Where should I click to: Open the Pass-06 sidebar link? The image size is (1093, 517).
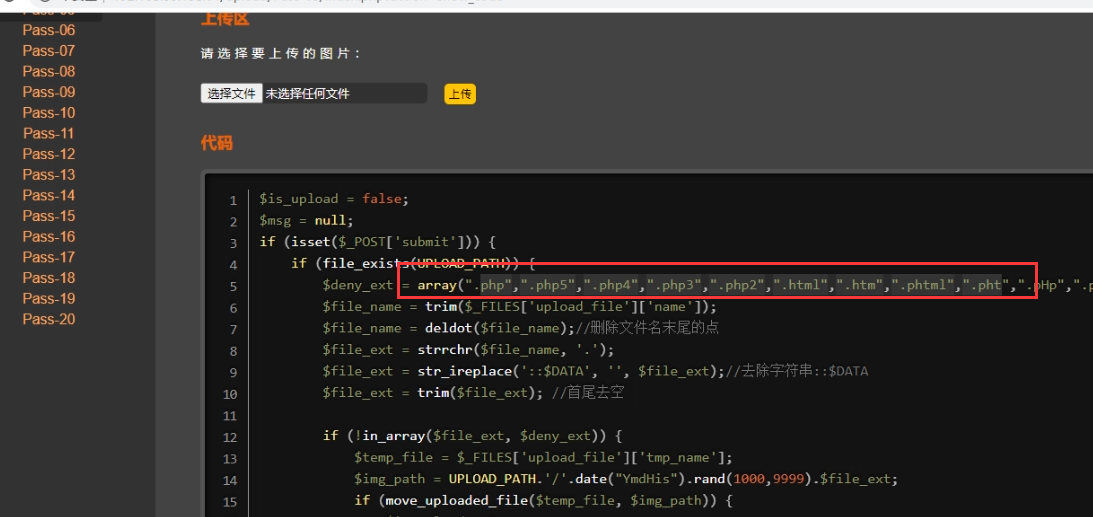click(x=49, y=30)
